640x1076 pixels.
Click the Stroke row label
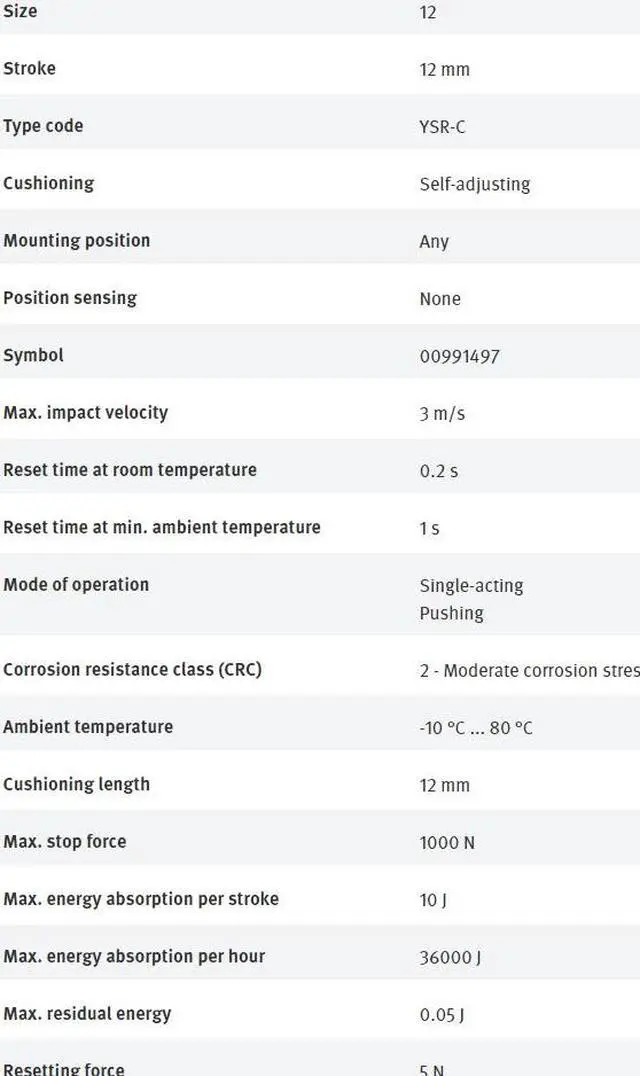(x=30, y=69)
